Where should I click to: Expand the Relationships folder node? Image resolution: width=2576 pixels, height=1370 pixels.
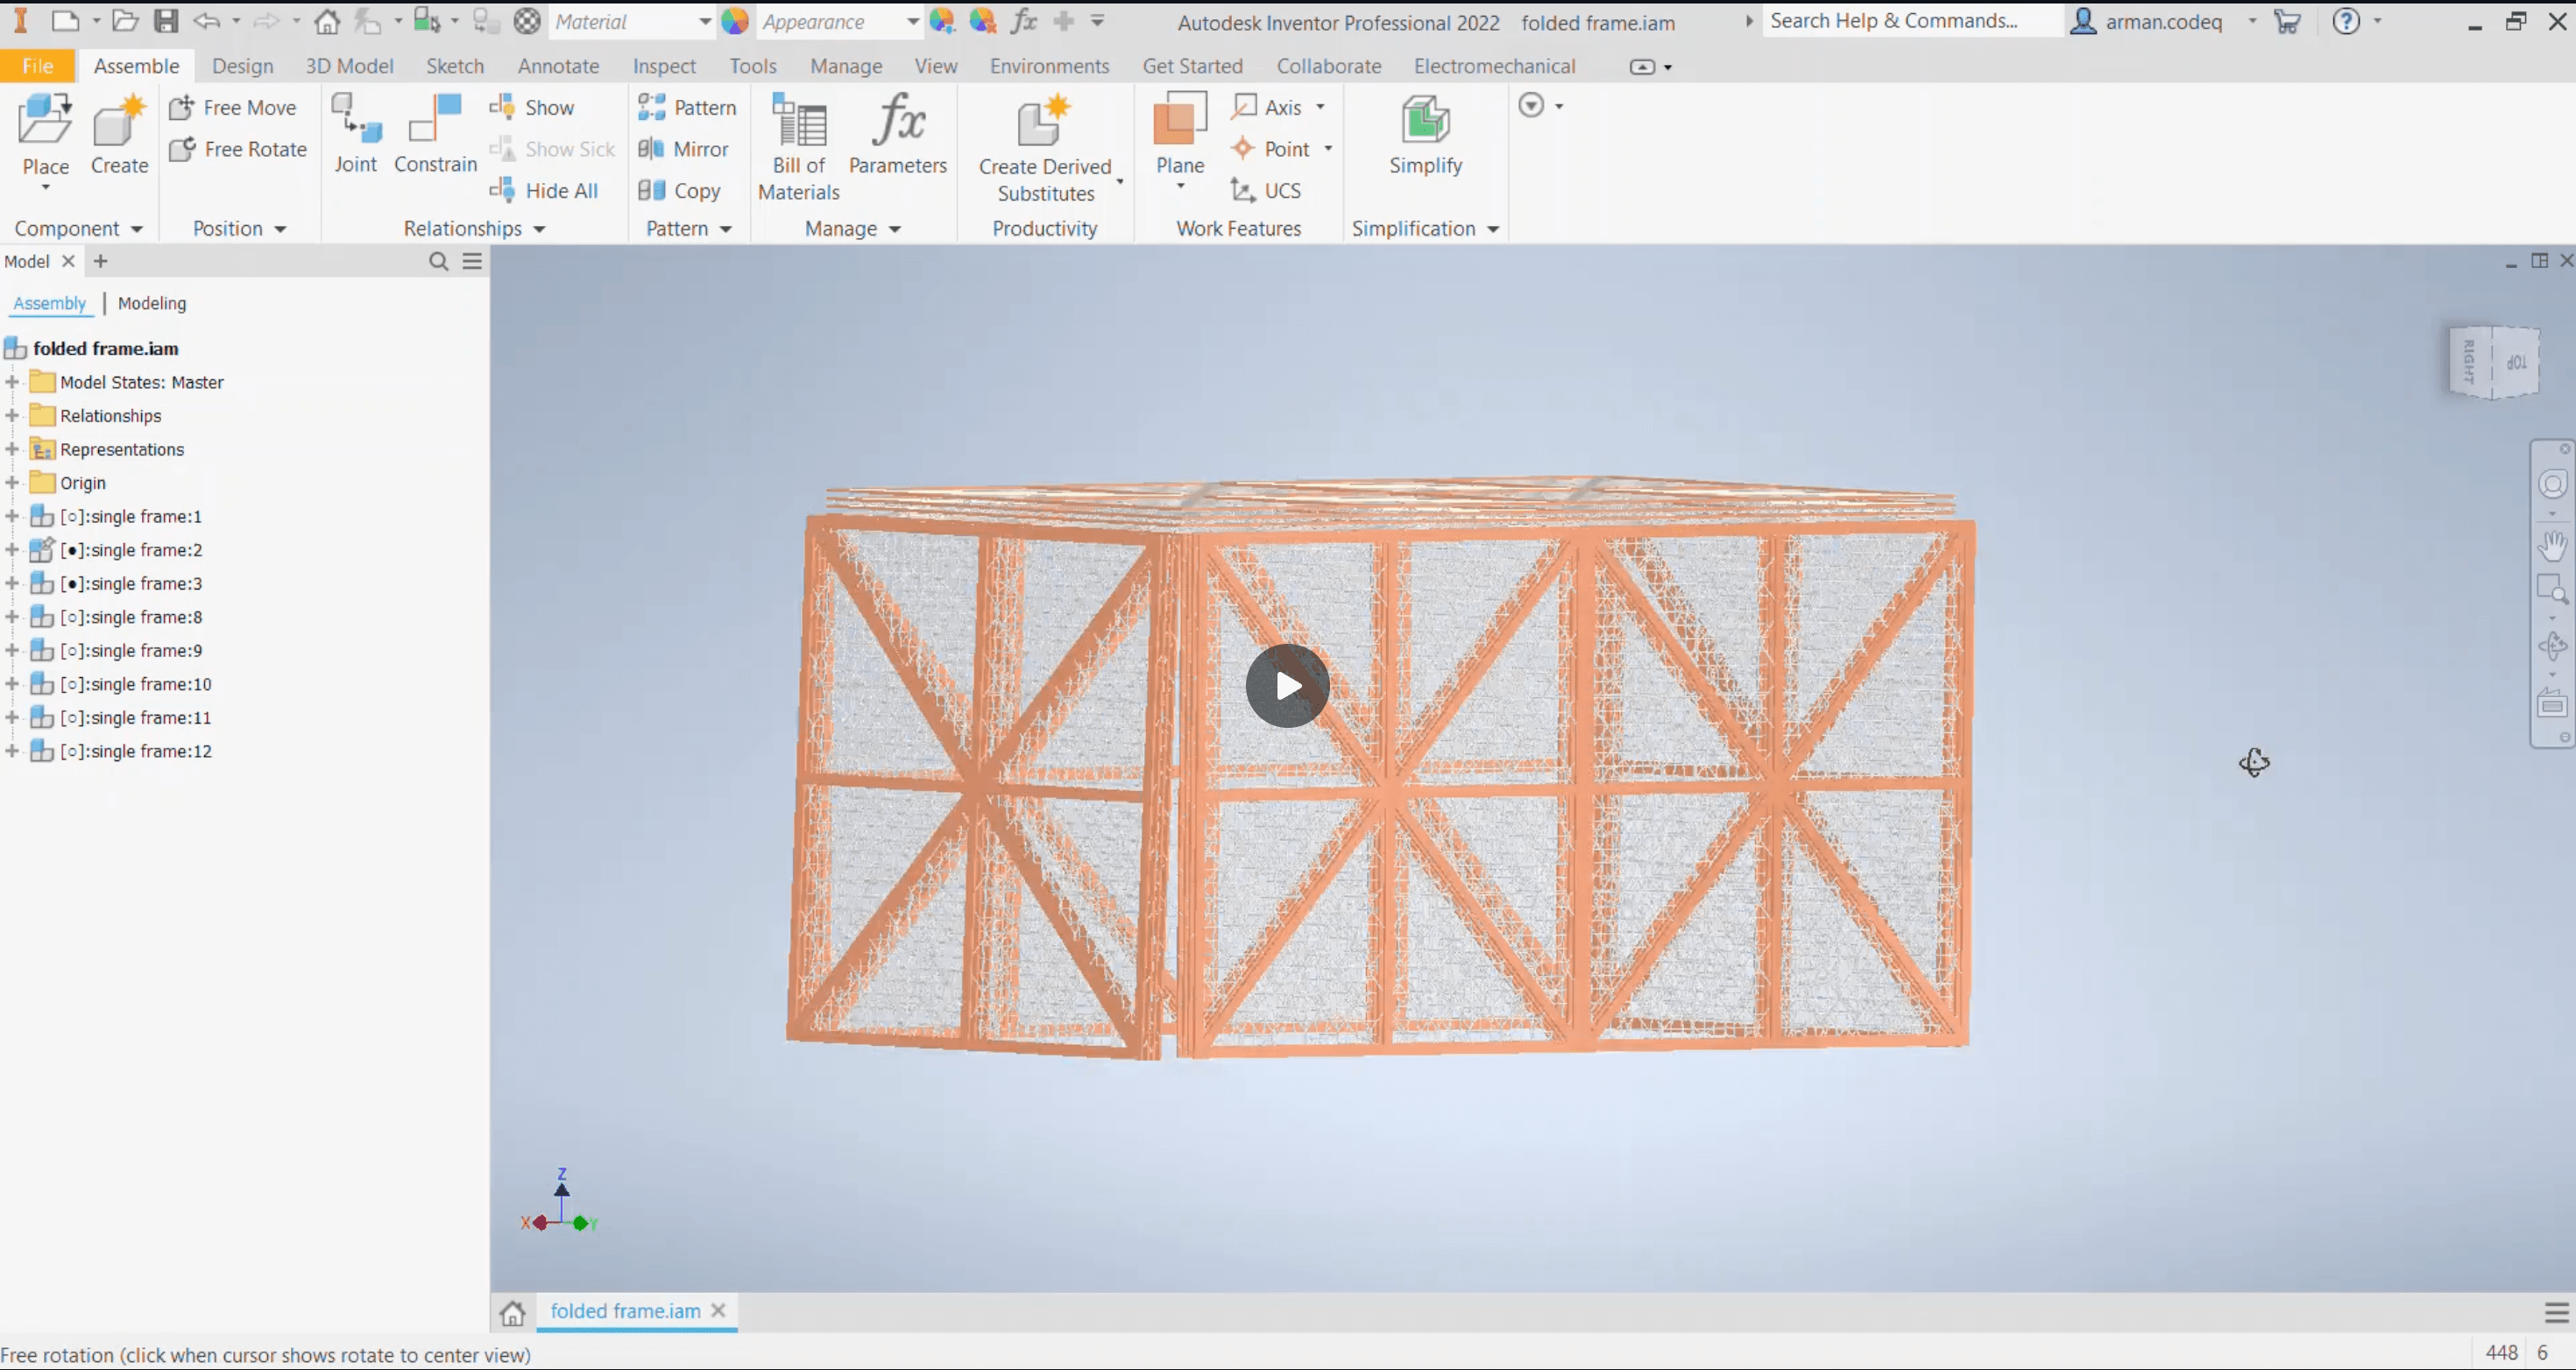coord(12,416)
